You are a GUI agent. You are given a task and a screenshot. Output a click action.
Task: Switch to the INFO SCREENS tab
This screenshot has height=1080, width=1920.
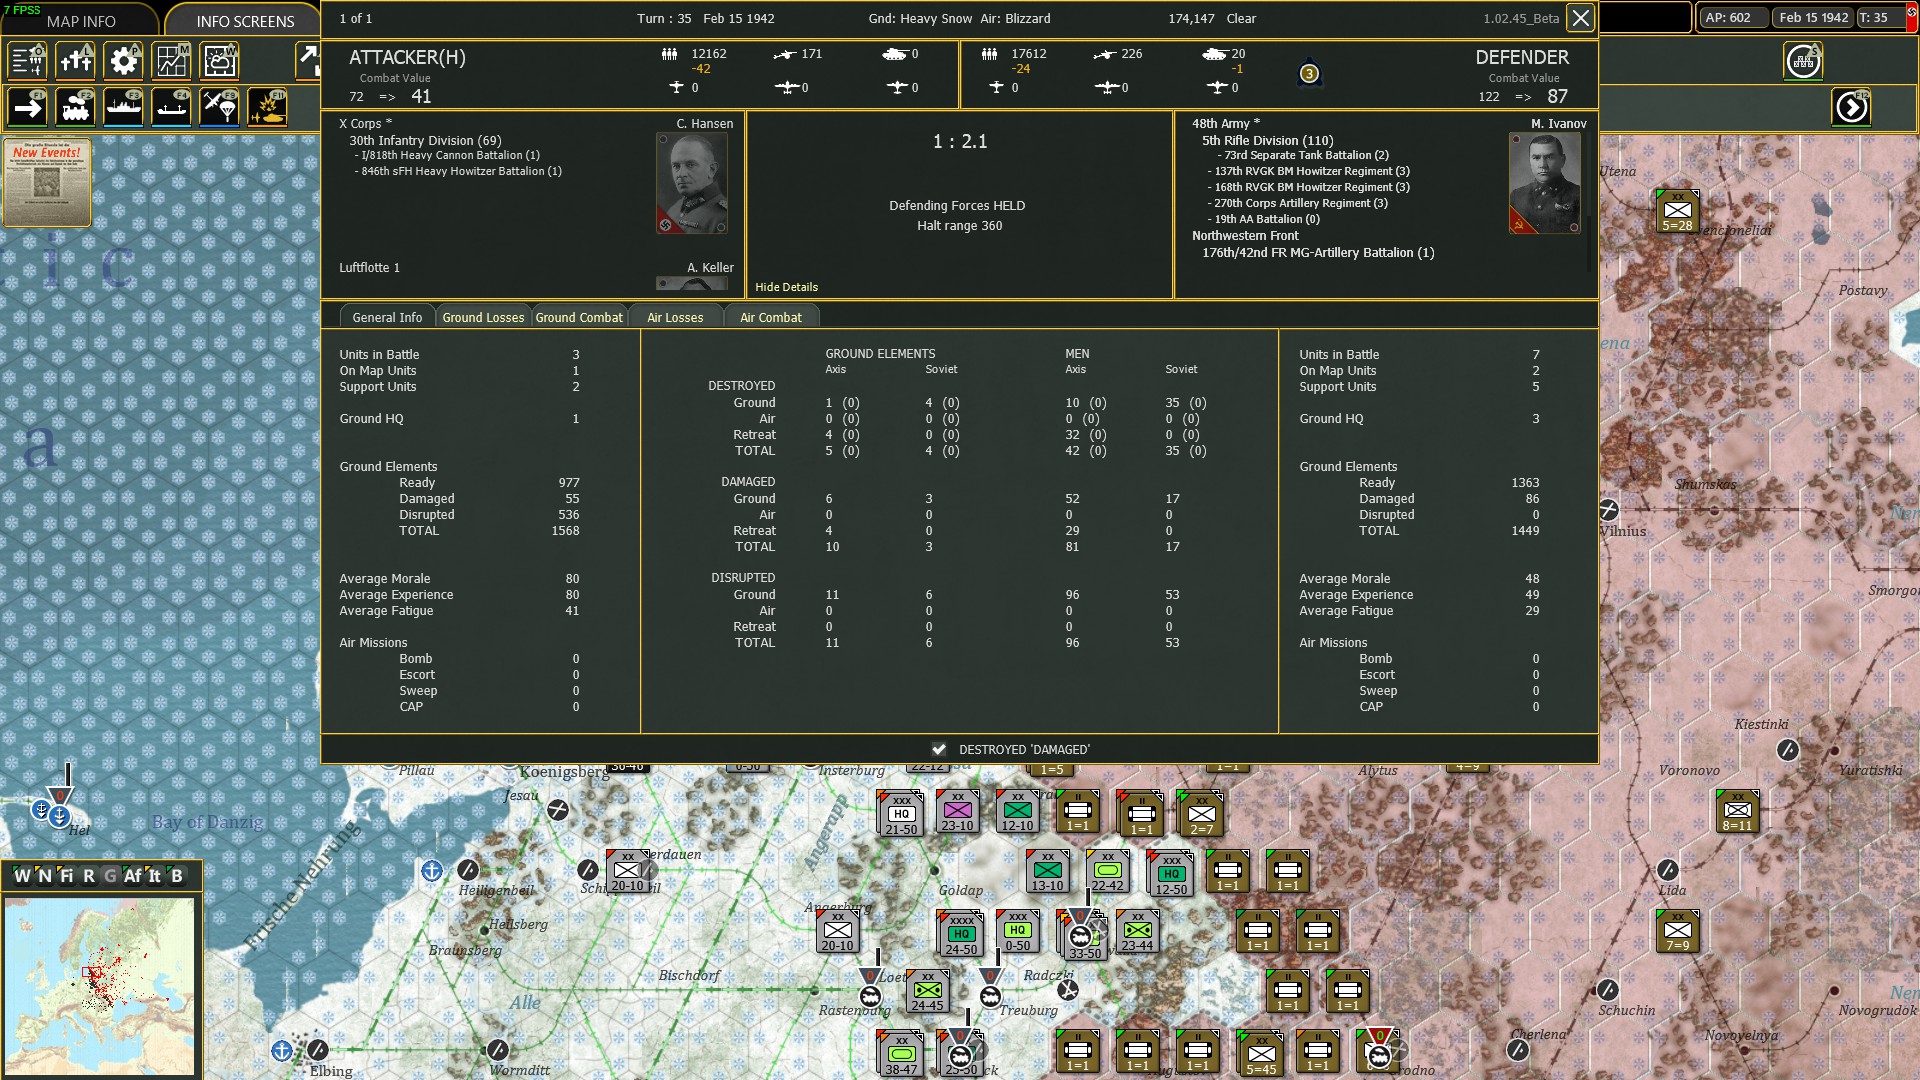pos(245,21)
